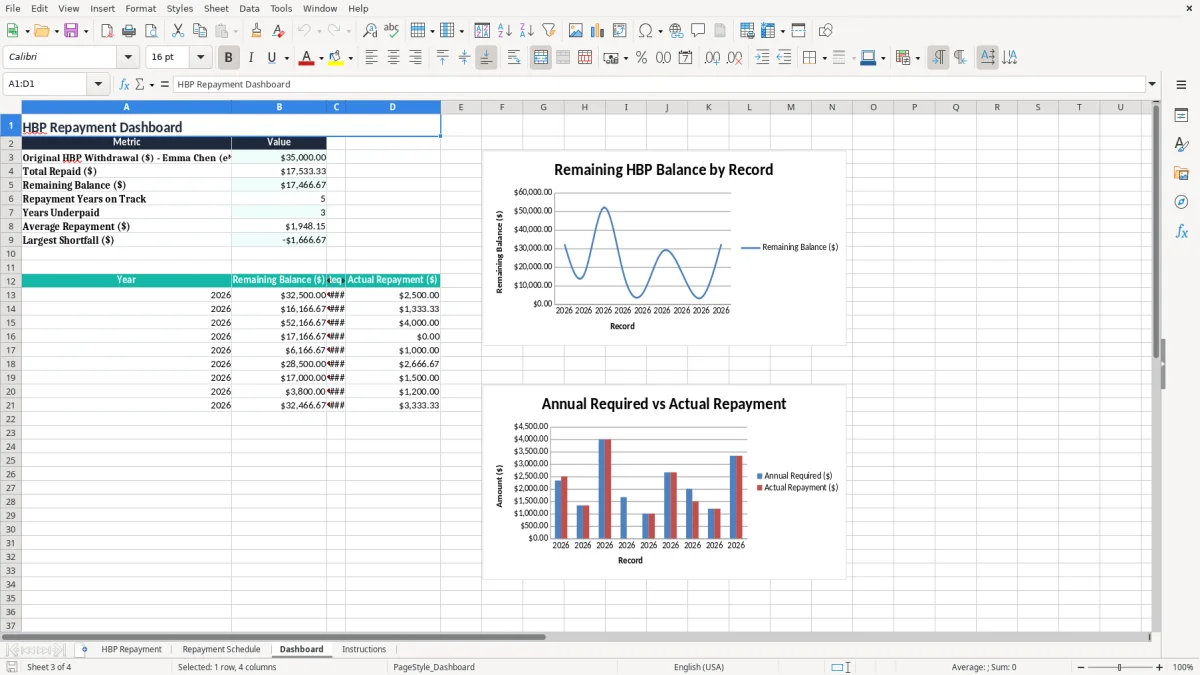Toggle Italic formatting button
Viewport: 1200px width, 675px height.
coord(251,58)
